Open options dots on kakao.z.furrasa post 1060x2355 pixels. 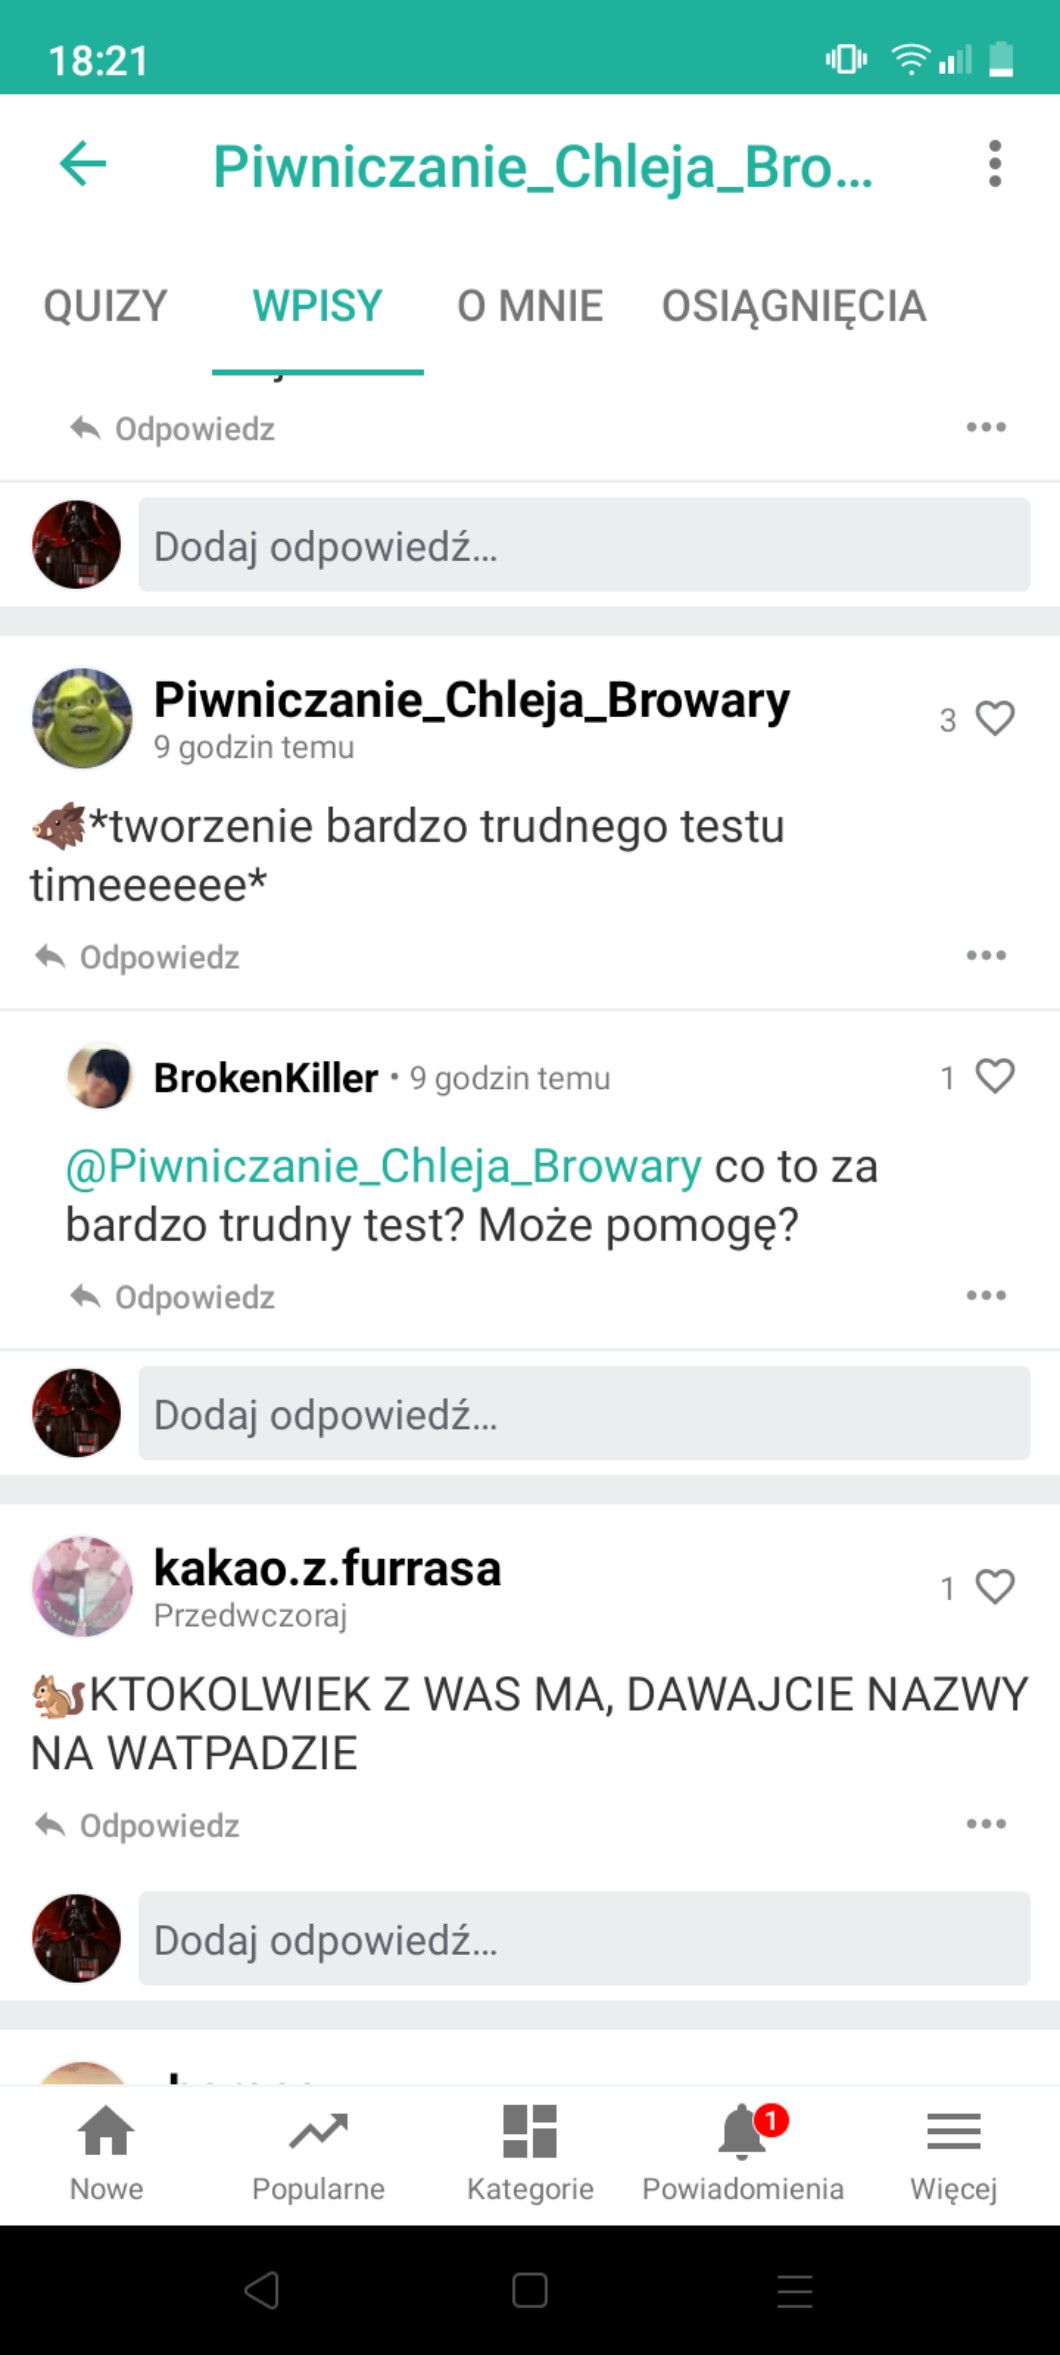(x=986, y=1824)
